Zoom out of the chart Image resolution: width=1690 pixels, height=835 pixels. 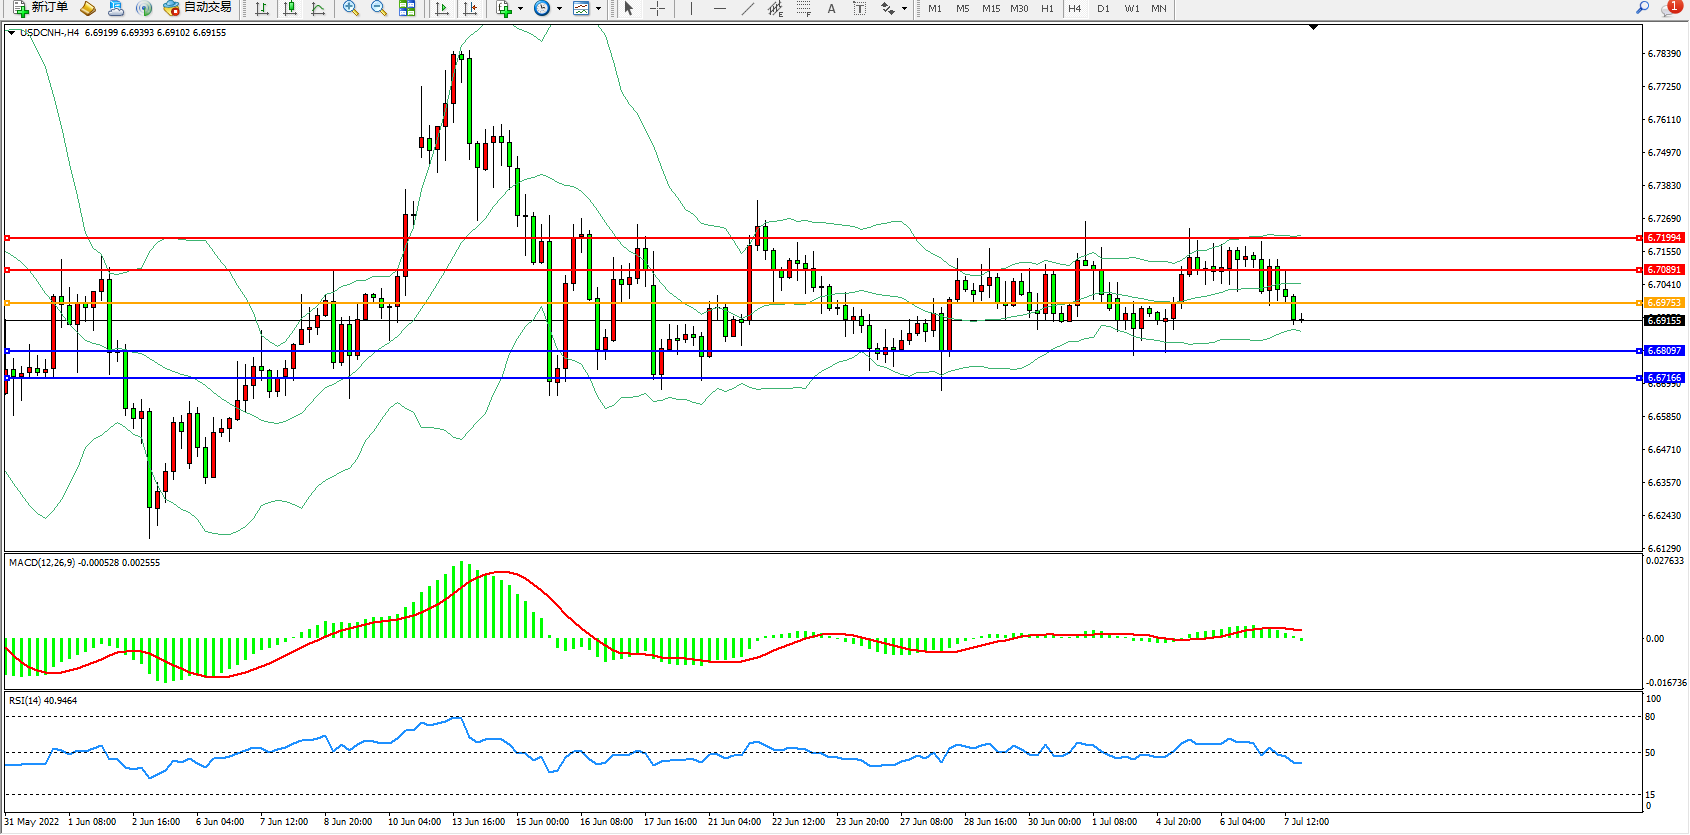click(x=379, y=8)
